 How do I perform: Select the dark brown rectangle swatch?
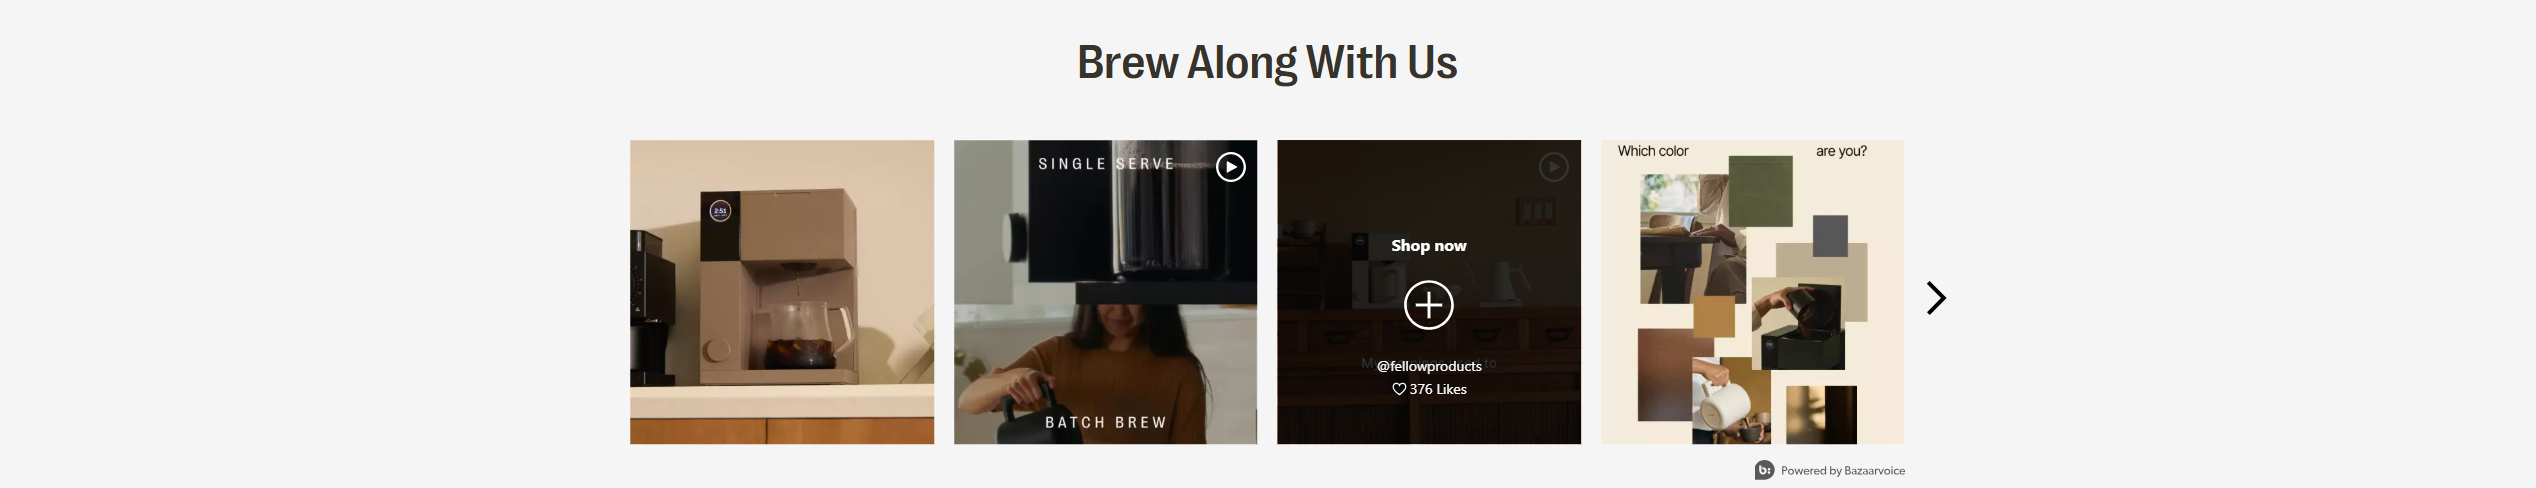pyautogui.click(x=1674, y=376)
